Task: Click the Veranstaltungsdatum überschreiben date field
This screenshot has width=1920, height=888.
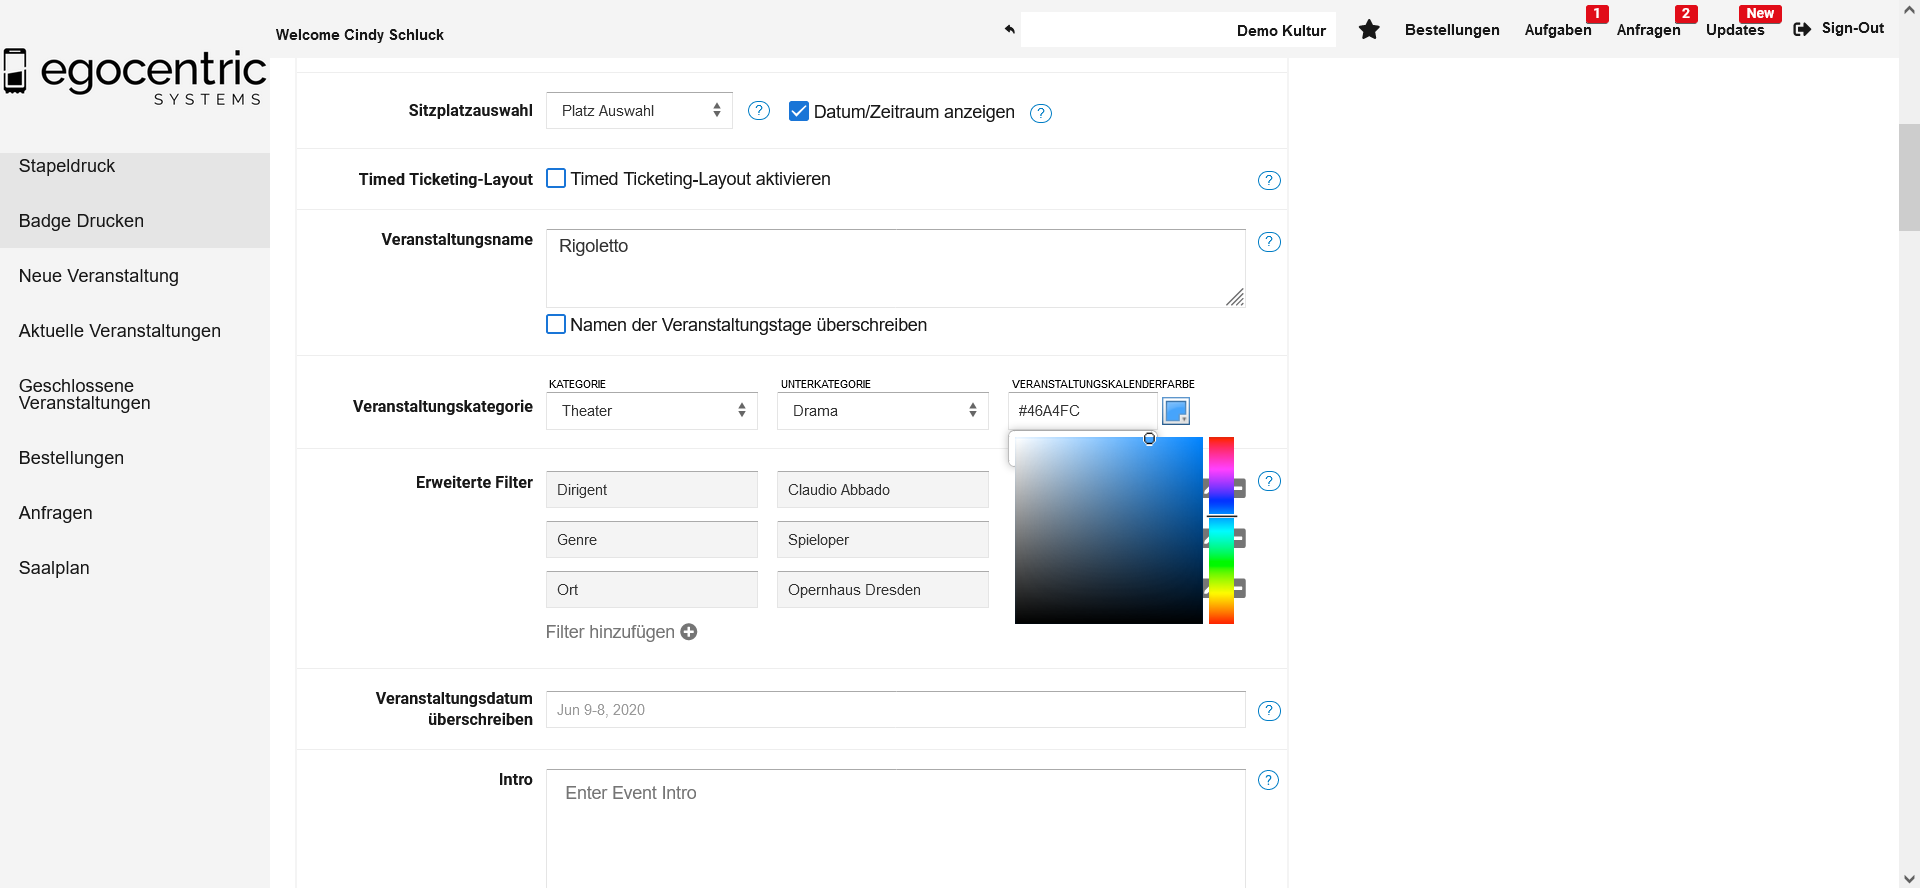Action: tap(895, 710)
